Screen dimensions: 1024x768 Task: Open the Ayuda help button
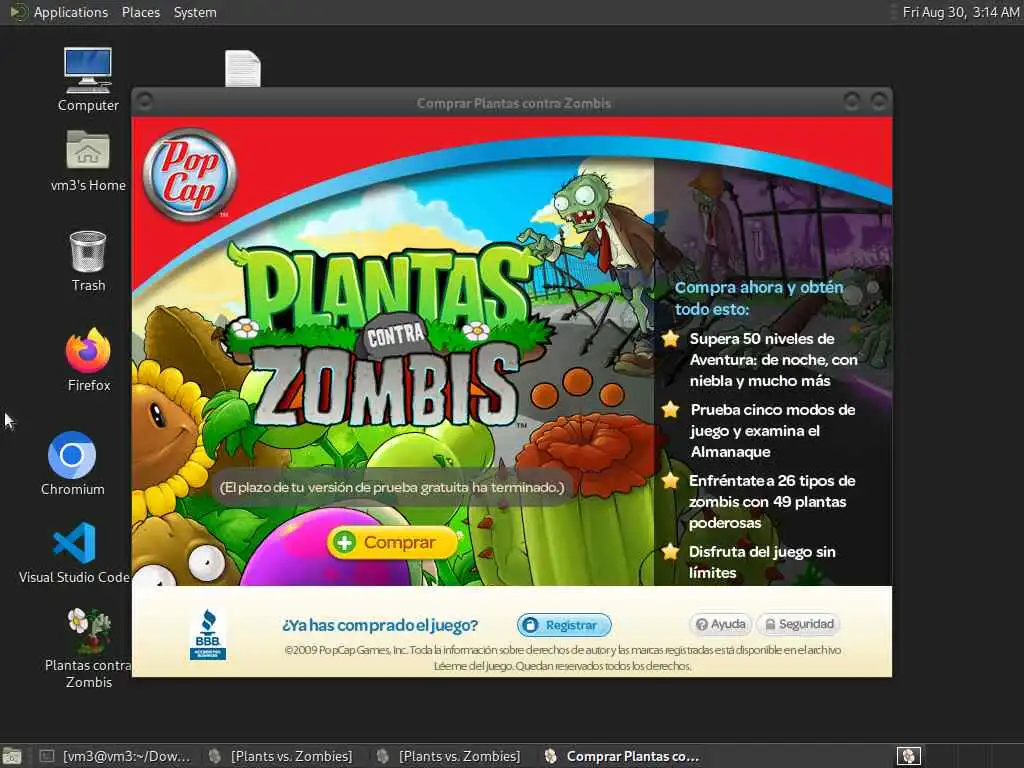(x=720, y=624)
